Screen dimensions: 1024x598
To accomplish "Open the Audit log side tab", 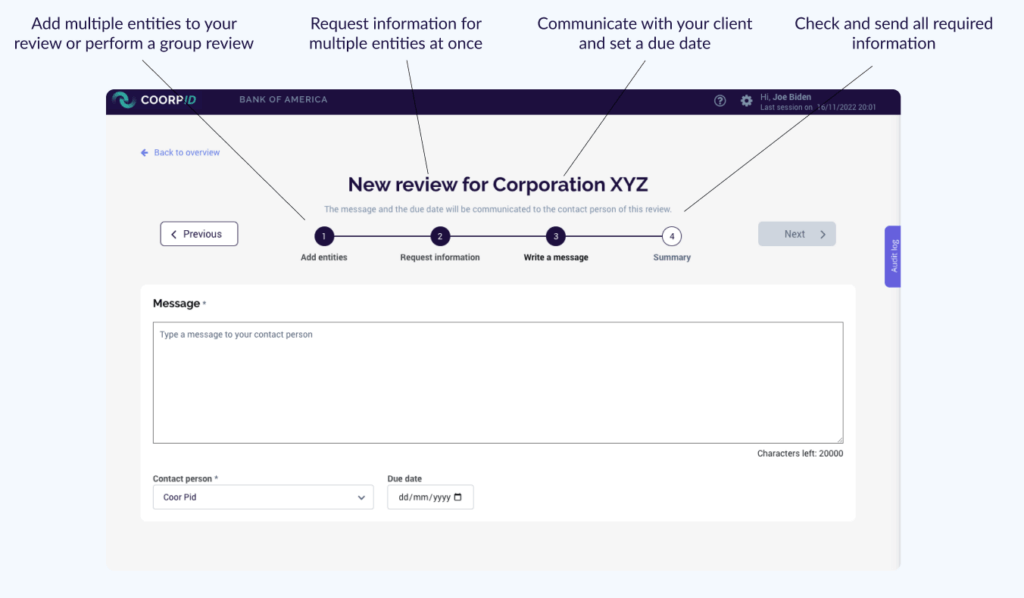I will [x=893, y=257].
